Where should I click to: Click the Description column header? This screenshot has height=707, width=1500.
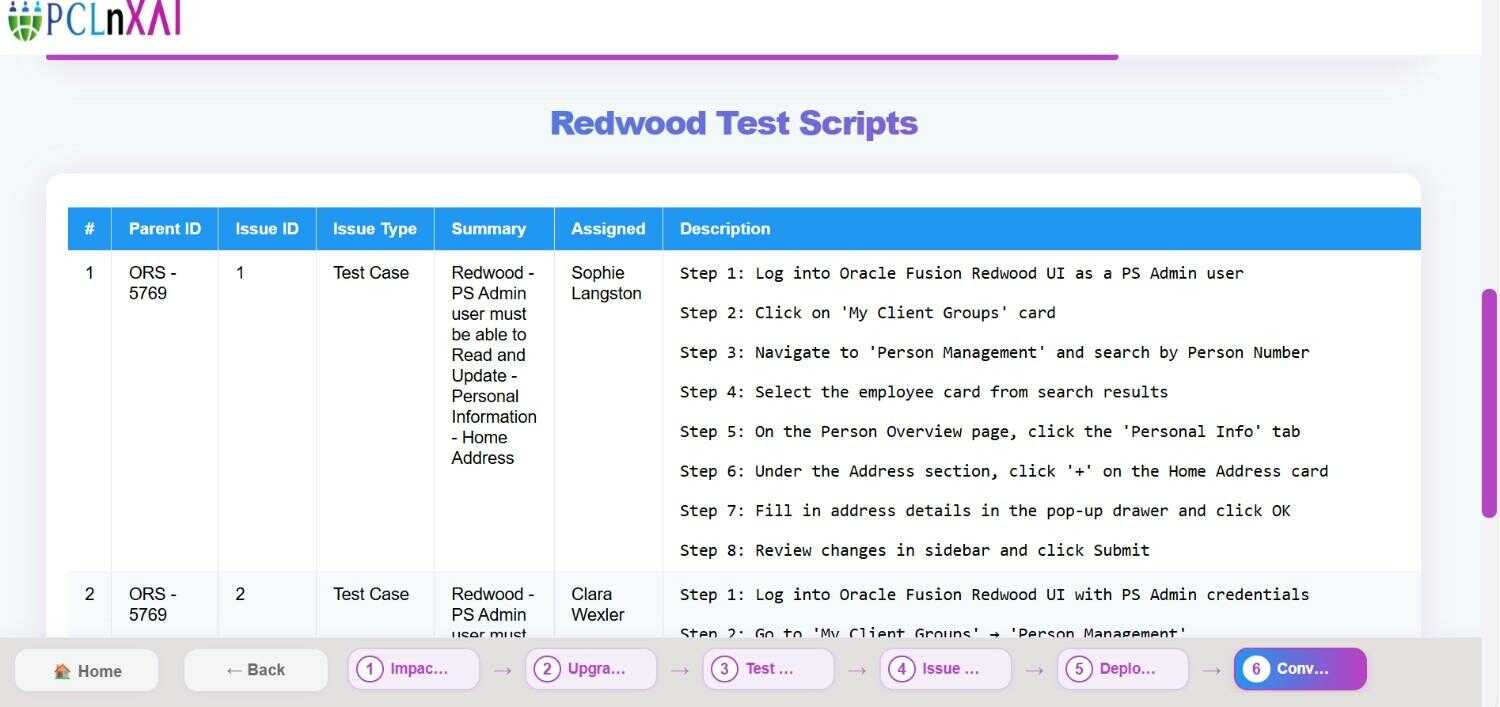click(x=724, y=228)
